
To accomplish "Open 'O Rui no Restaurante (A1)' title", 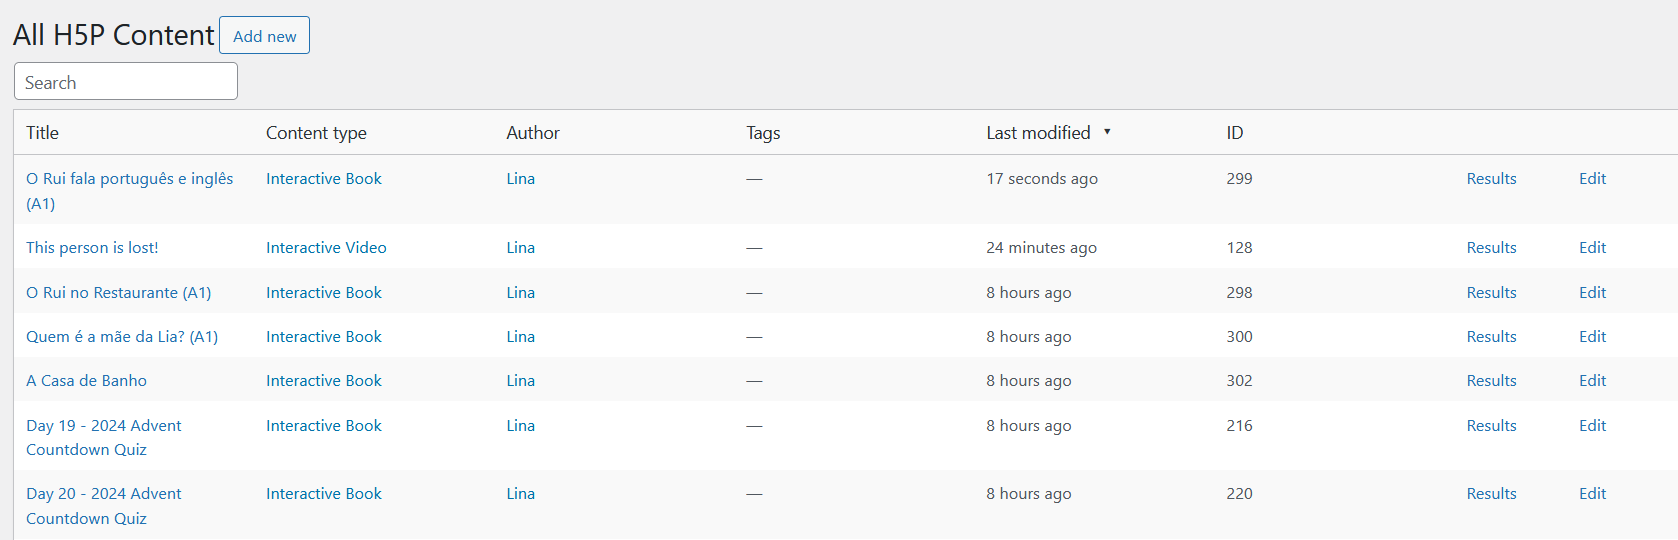I will pyautogui.click(x=118, y=293).
